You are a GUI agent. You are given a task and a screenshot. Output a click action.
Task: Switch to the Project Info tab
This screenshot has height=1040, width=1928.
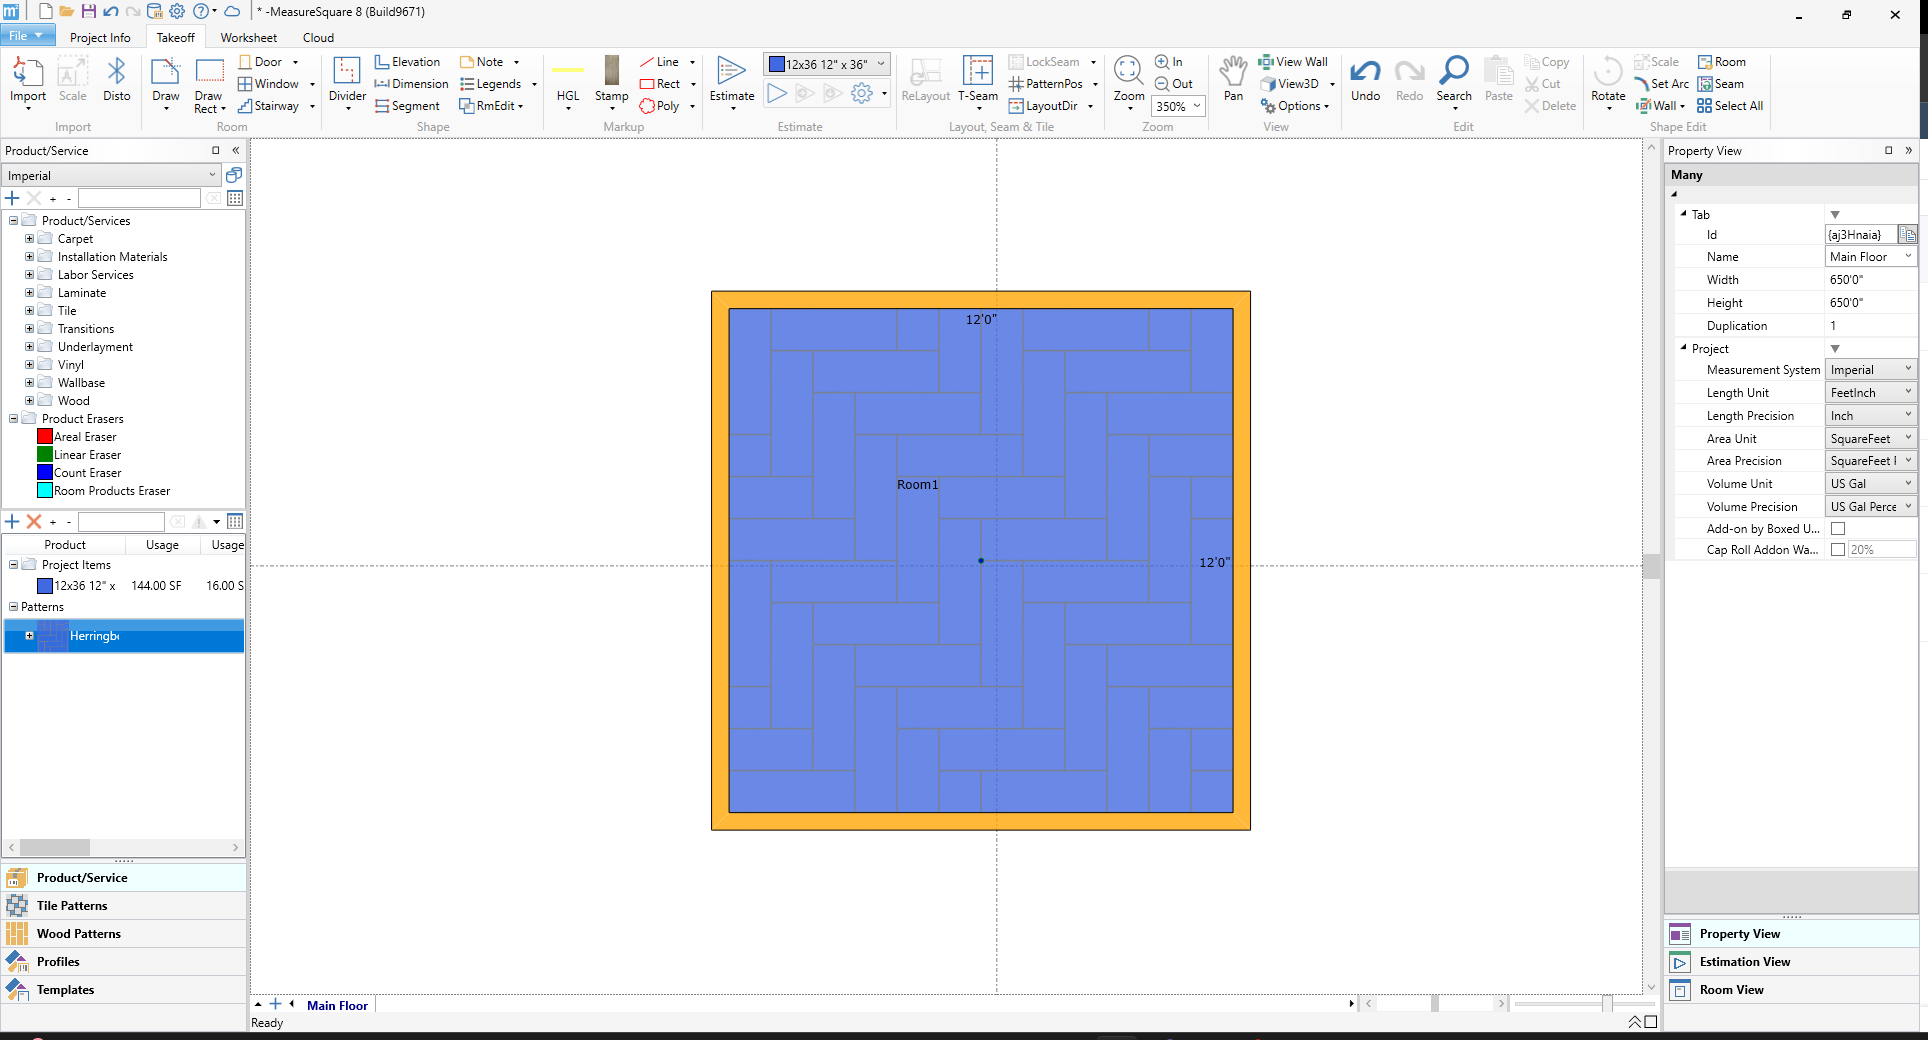click(100, 38)
